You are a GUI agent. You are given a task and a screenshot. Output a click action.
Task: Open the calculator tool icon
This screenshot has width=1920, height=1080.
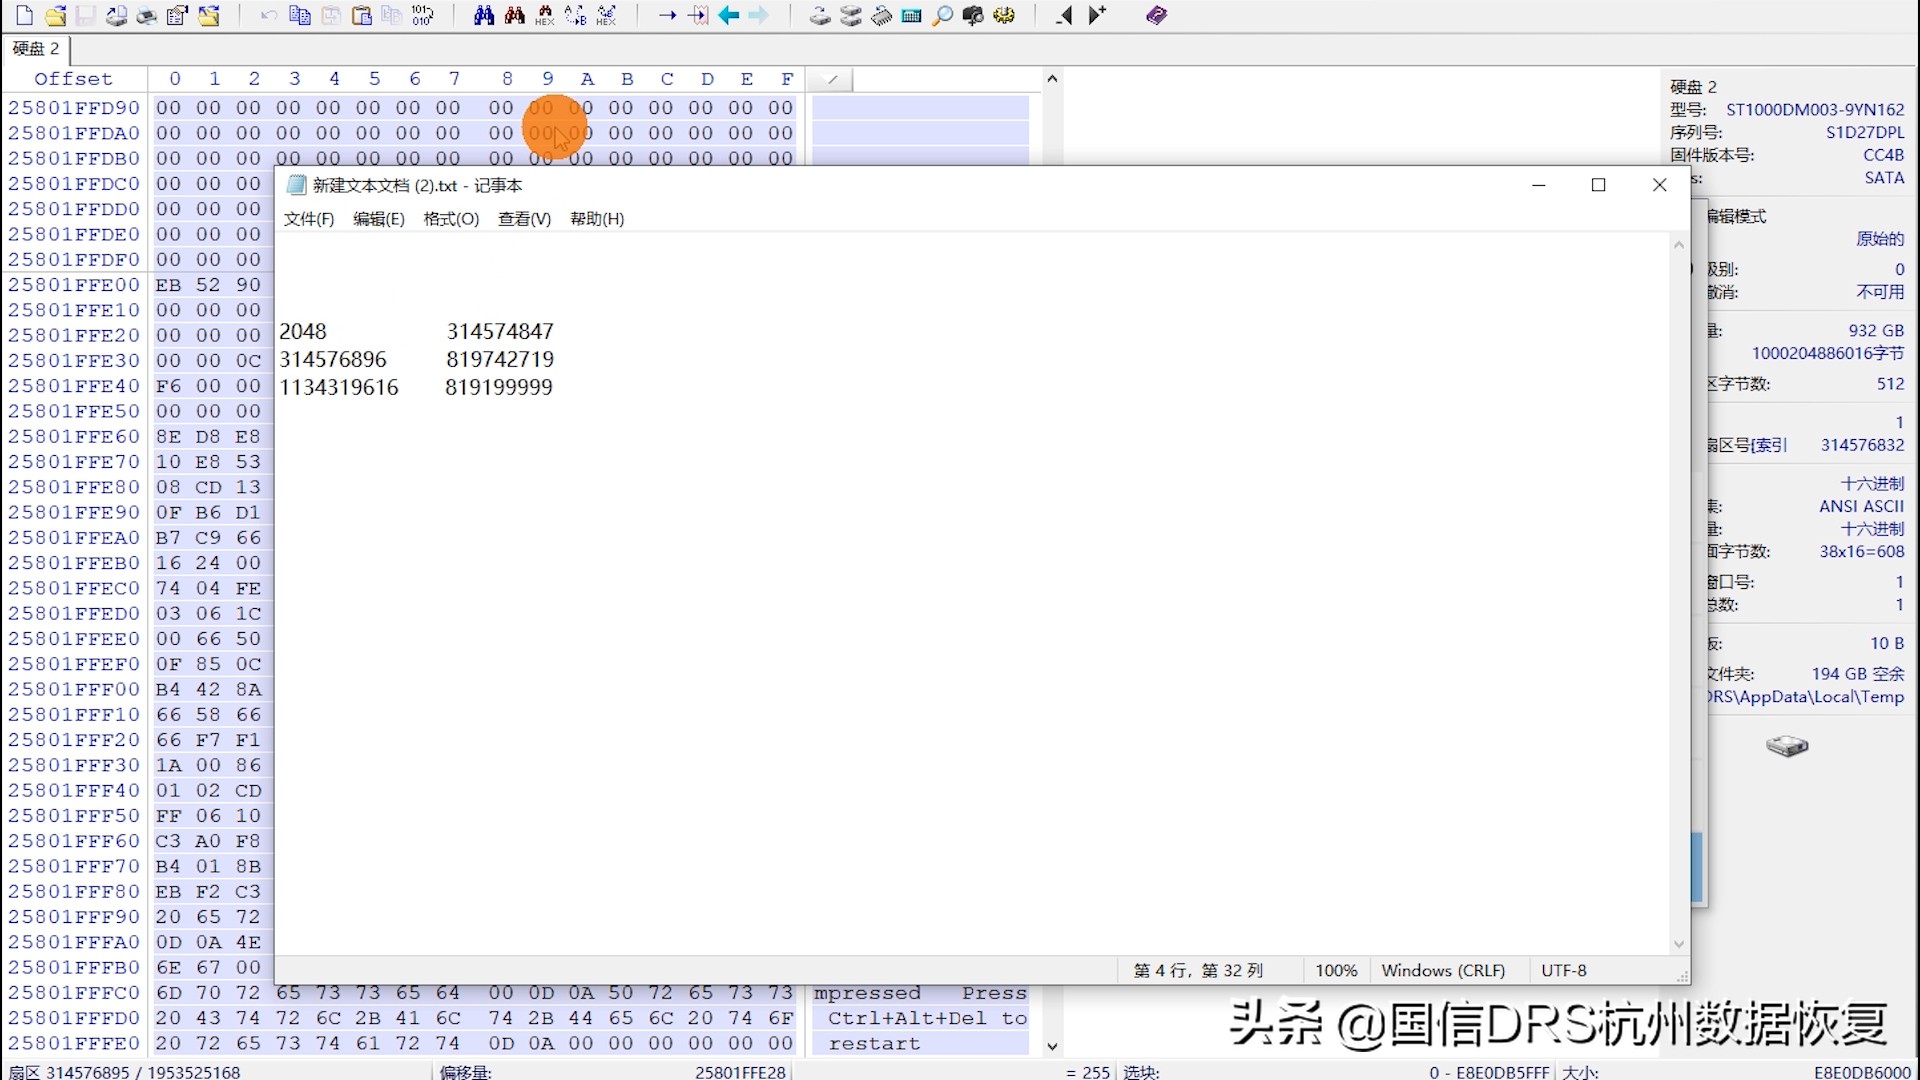point(911,15)
